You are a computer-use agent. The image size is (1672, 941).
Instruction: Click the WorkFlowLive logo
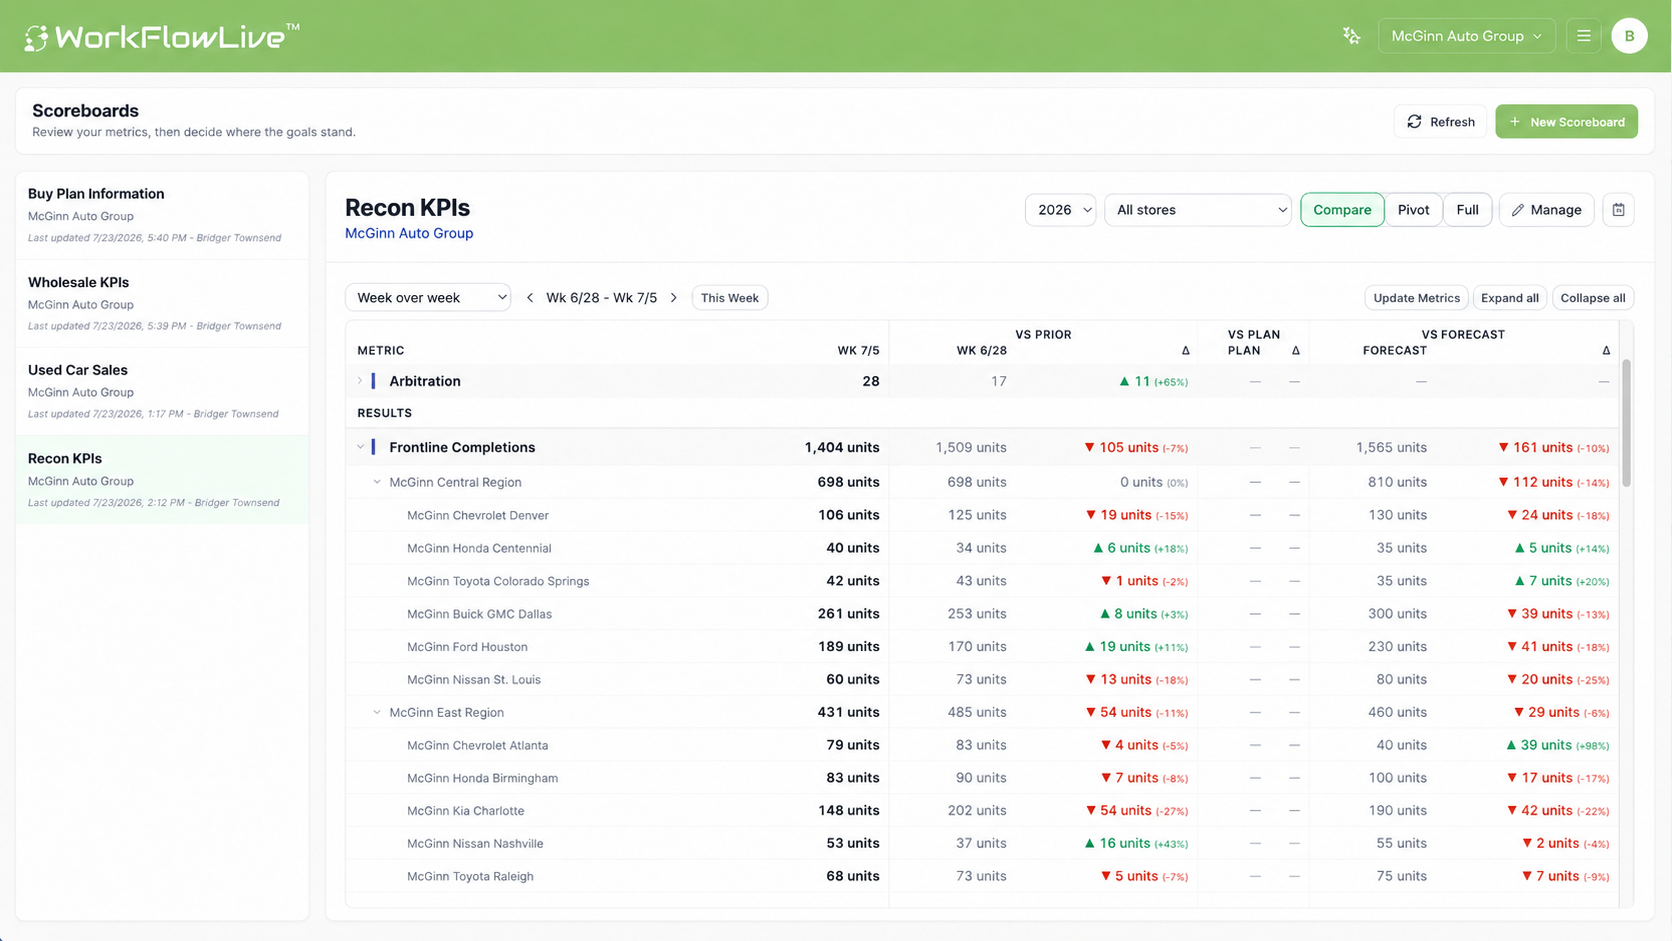point(161,37)
